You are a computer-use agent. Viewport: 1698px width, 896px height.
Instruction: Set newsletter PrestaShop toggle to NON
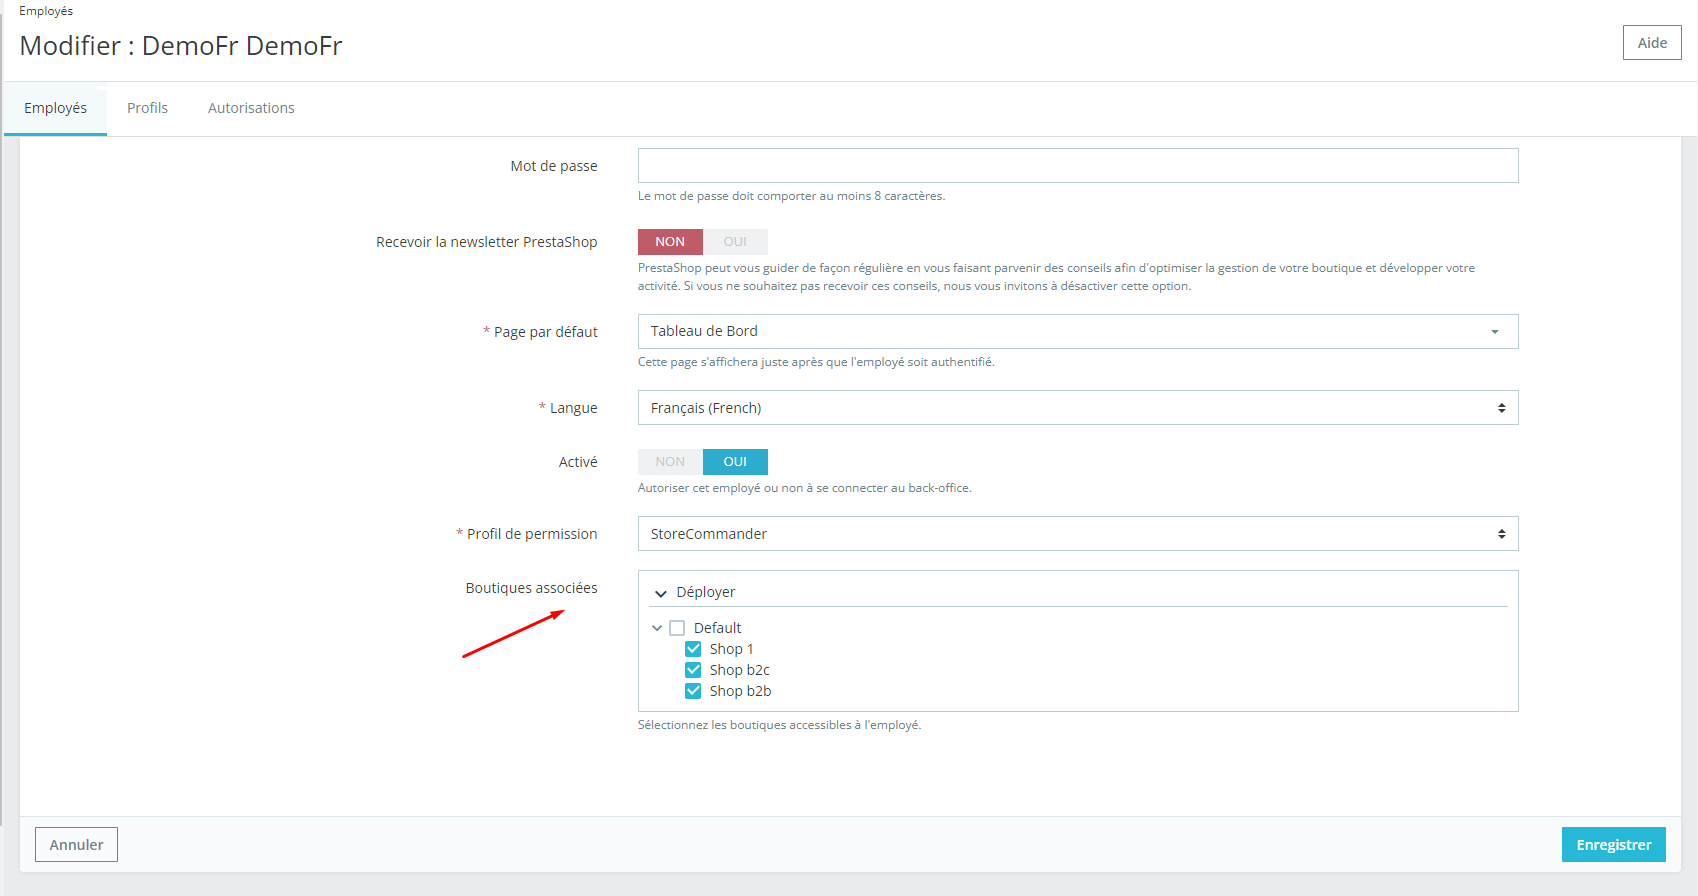click(670, 242)
